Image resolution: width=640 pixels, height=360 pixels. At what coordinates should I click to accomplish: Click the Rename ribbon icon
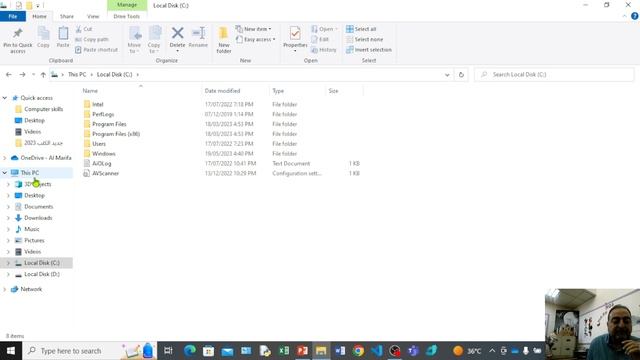[198, 37]
